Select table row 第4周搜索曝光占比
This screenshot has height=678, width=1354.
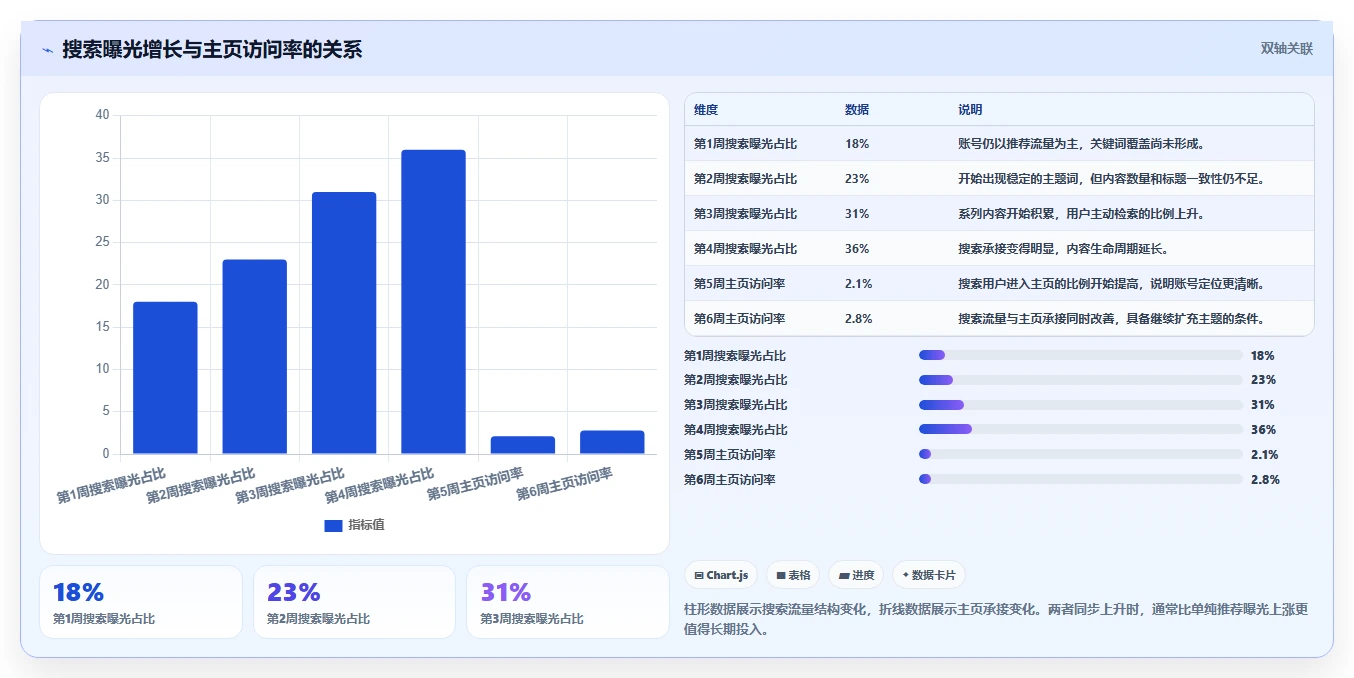click(999, 248)
